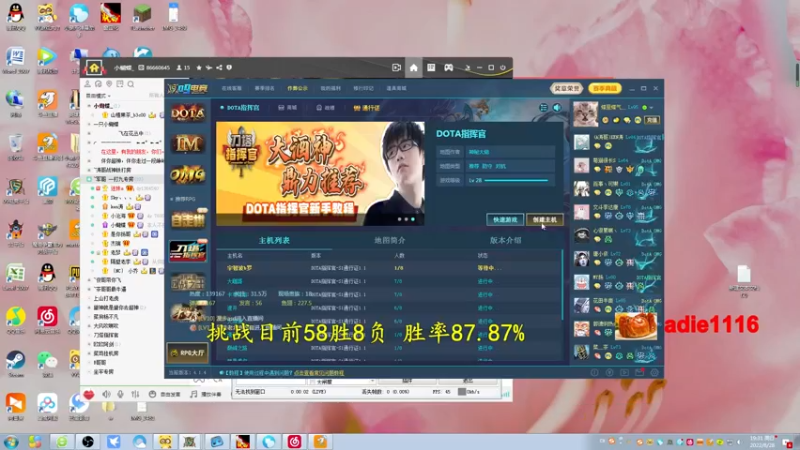The width and height of the screenshot is (800, 450).
Task: Click the 奖章荣誉 button in the title bar
Action: [x=567, y=88]
